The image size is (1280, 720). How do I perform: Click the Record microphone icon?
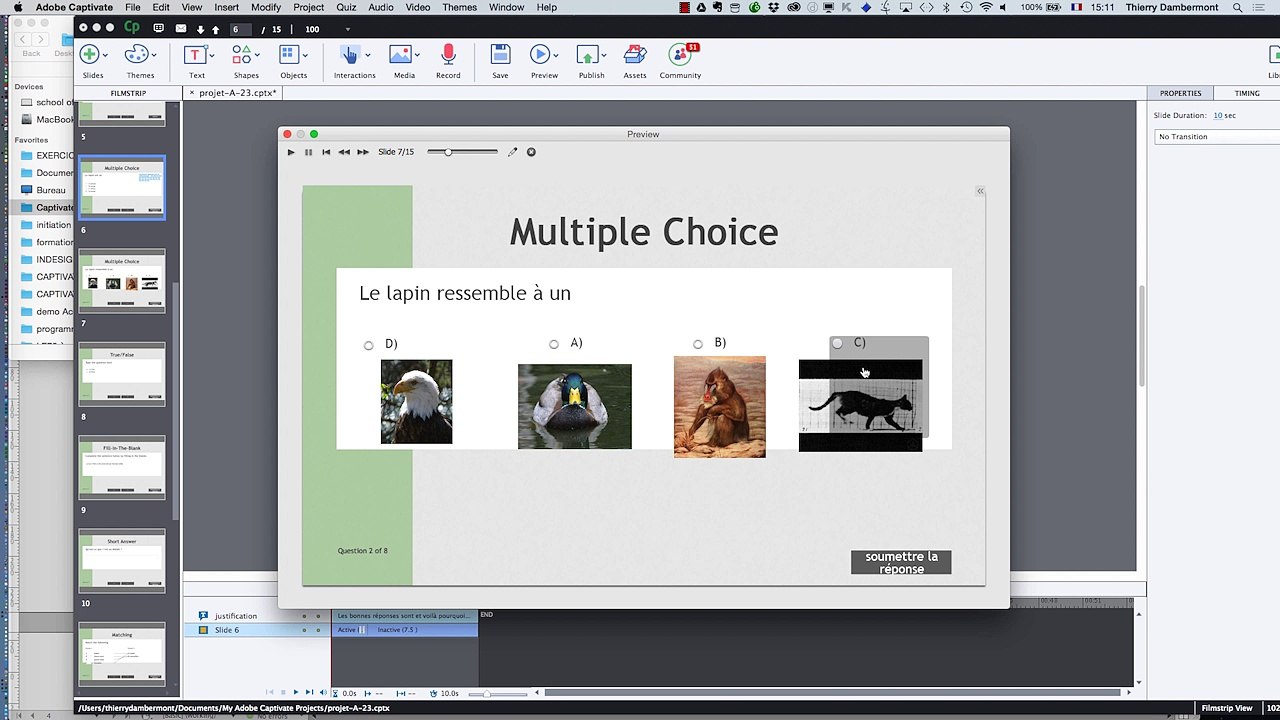tap(448, 55)
